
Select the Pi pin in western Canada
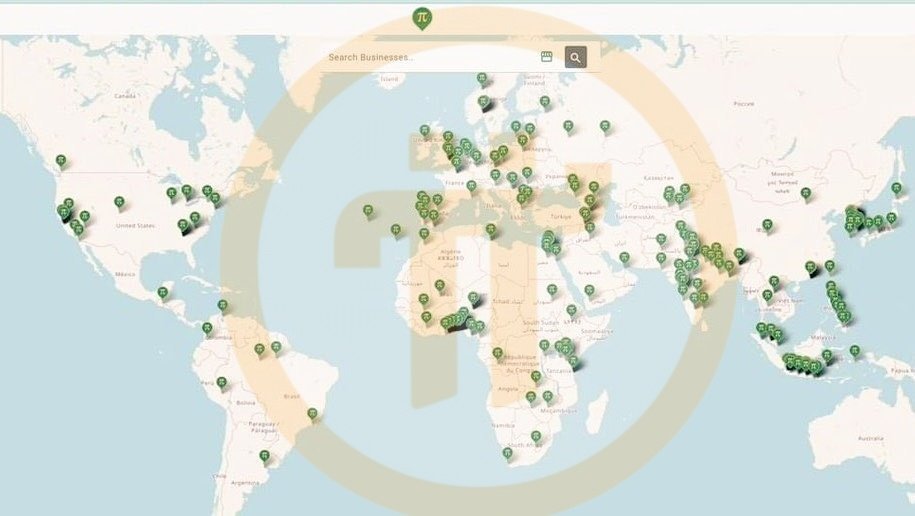pos(61,161)
